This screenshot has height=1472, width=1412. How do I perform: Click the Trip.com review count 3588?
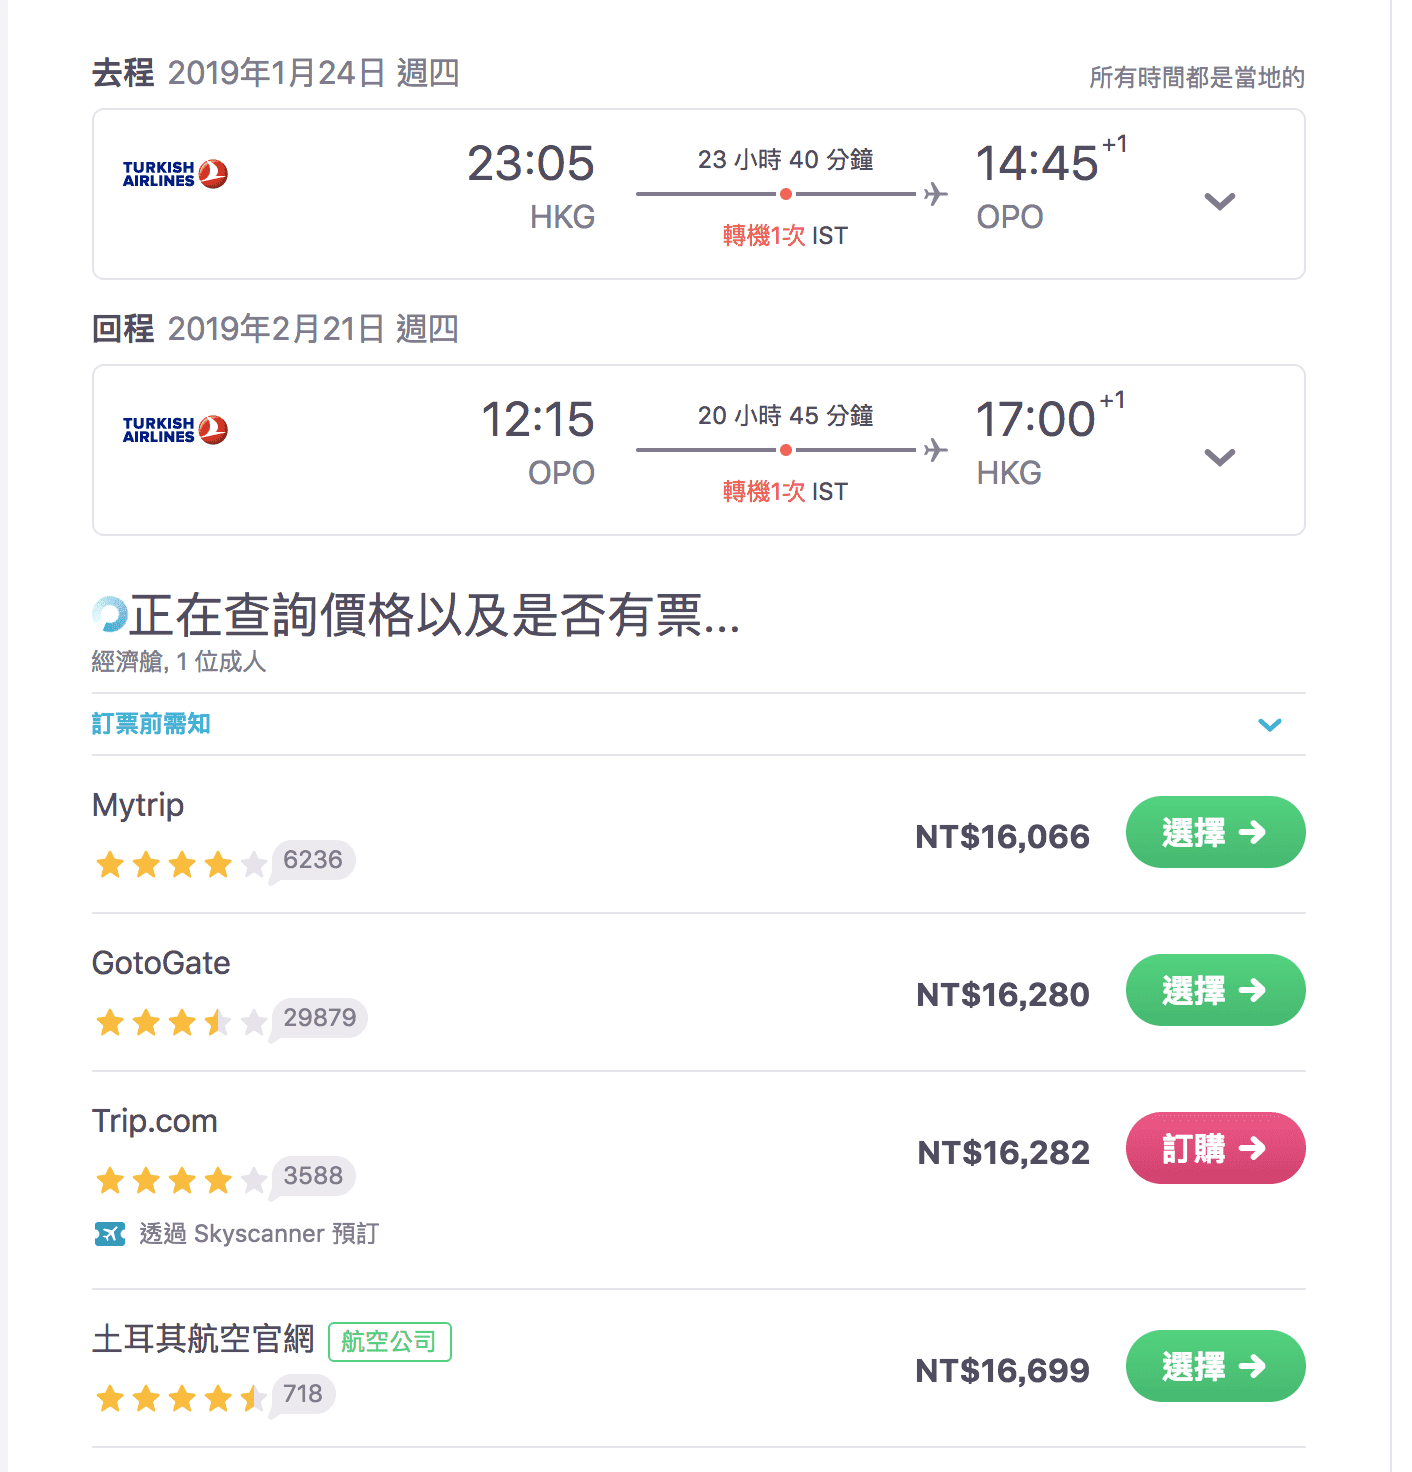313,1176
